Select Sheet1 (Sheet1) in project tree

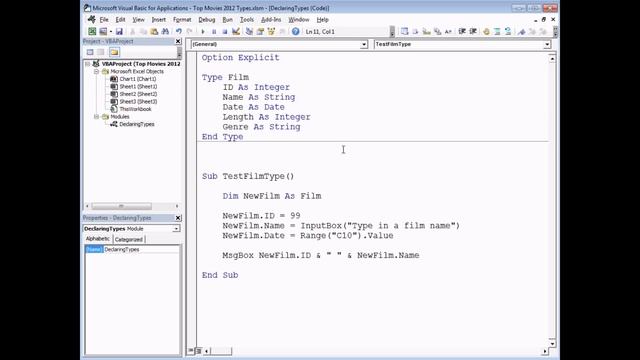pos(138,87)
